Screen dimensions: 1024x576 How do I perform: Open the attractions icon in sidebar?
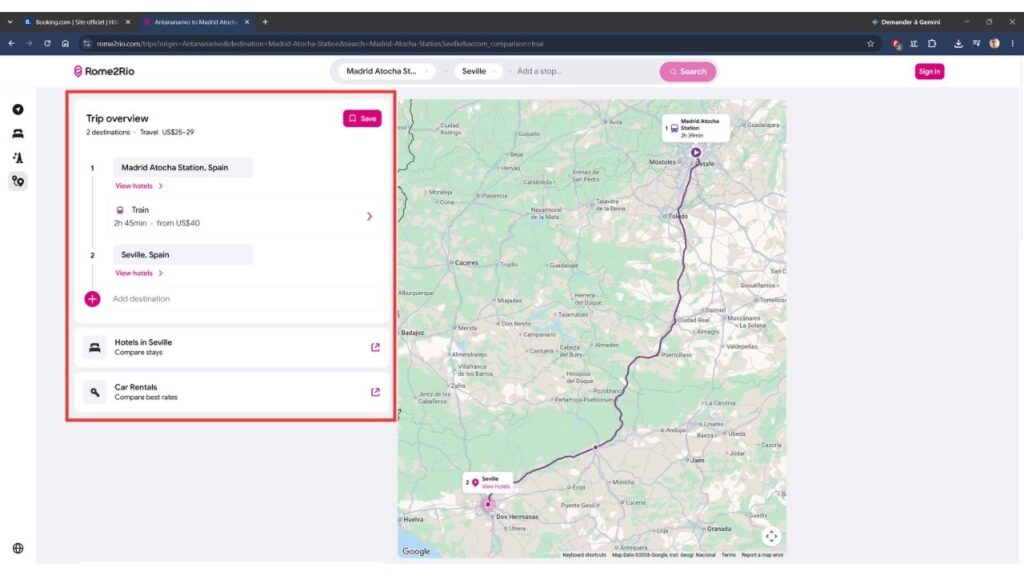(18, 157)
